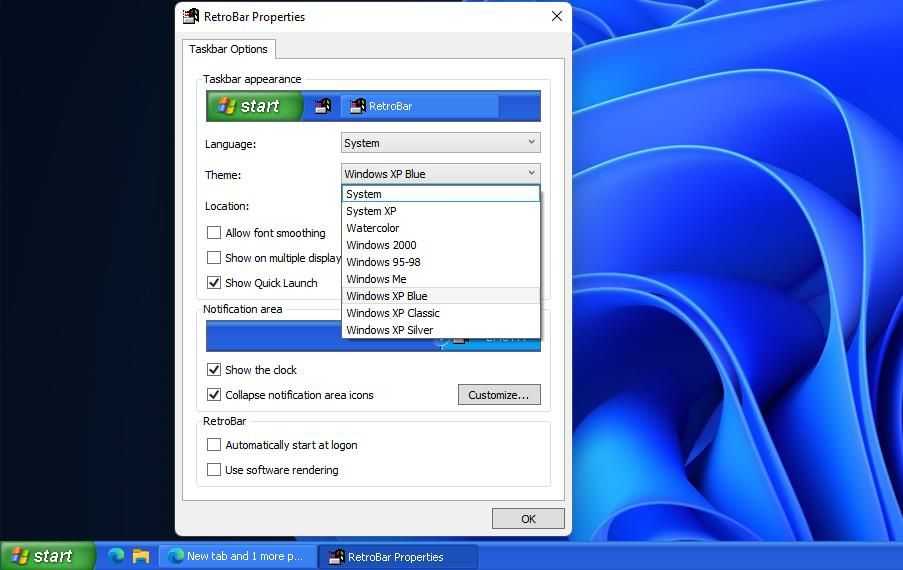Enable Allow font smoothing checkbox

(x=214, y=233)
